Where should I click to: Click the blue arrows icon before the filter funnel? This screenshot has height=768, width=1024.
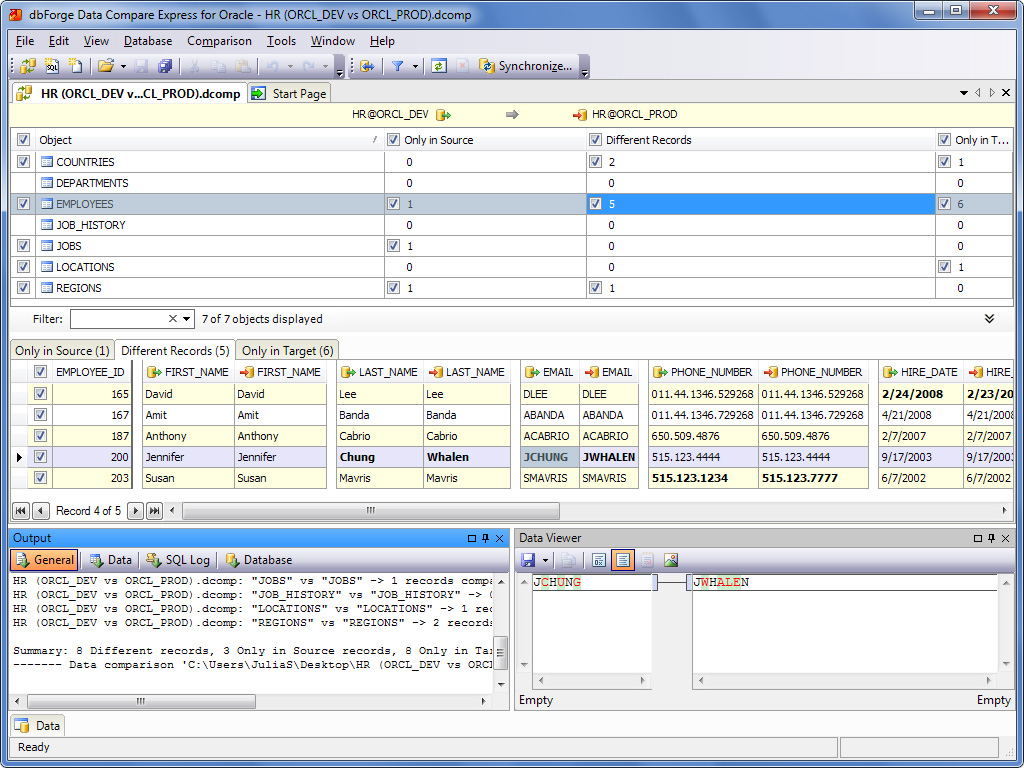pos(367,66)
